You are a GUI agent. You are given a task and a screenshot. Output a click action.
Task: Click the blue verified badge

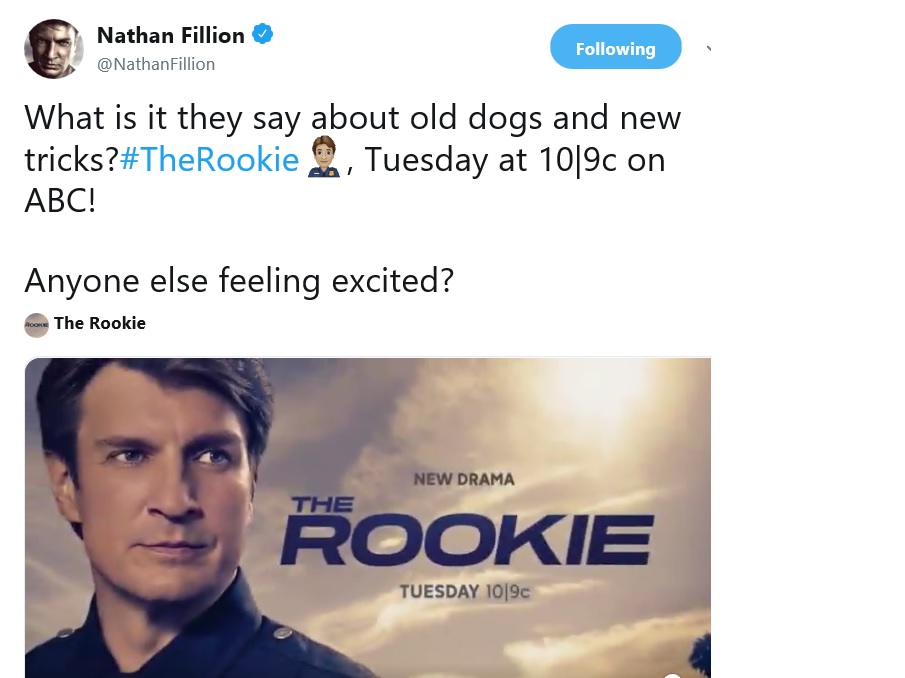(x=263, y=34)
